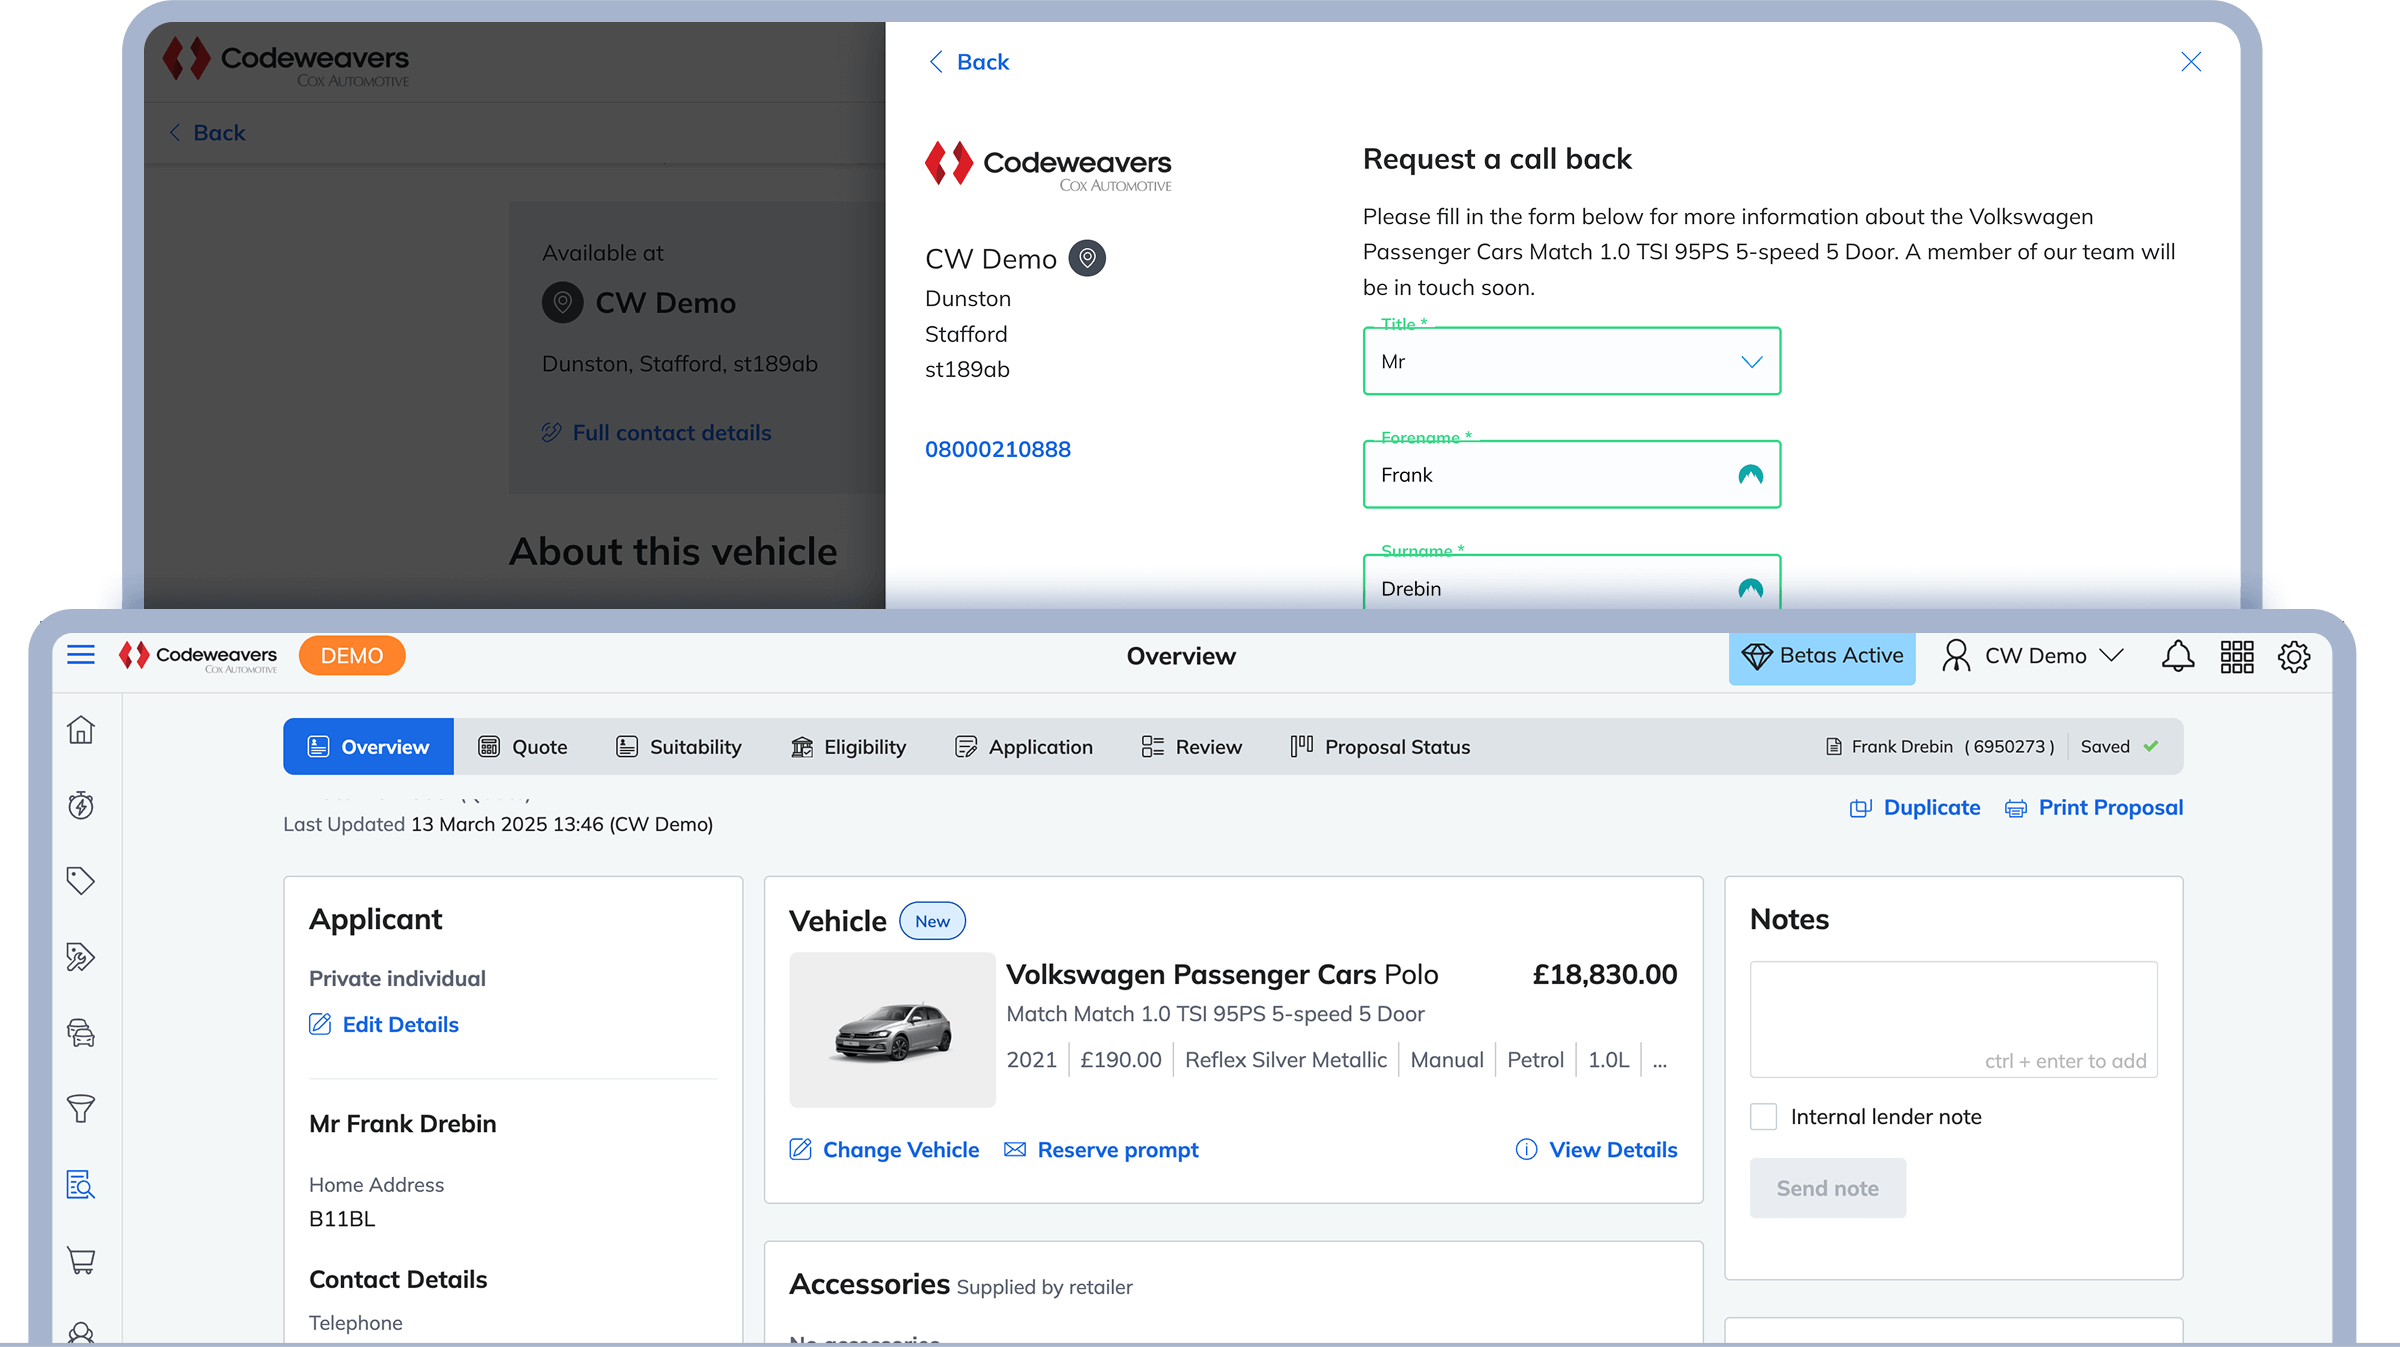Click Edit Details in Applicant card

point(384,1024)
